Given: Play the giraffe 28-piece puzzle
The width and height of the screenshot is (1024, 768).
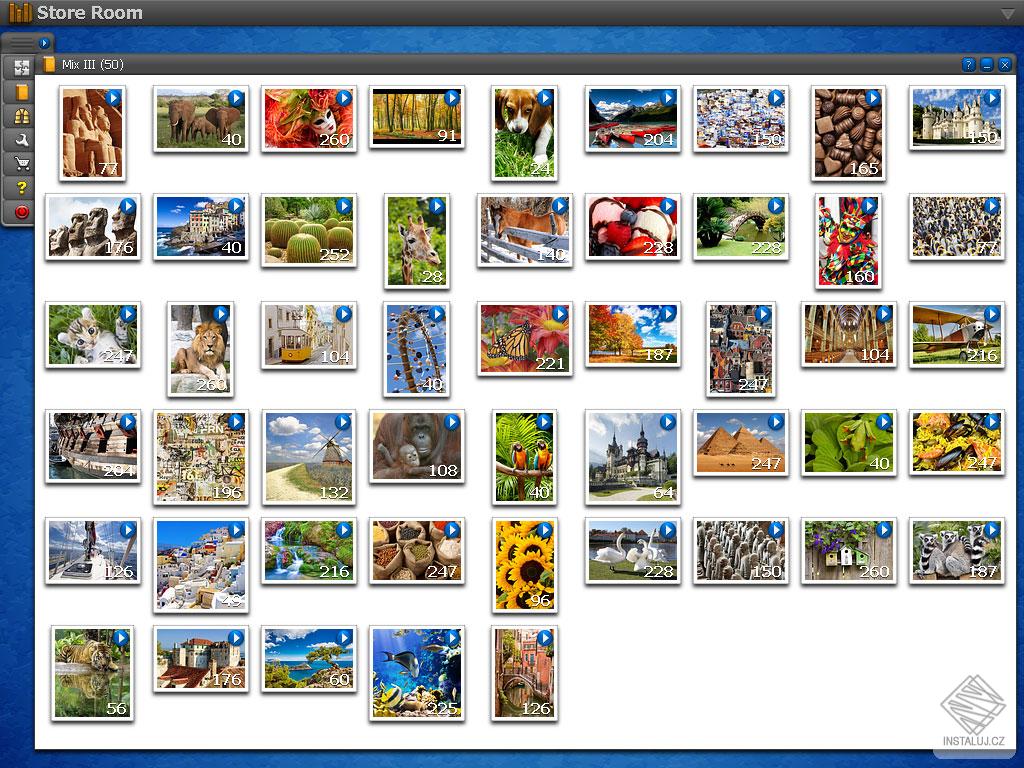Looking at the screenshot, I should (436, 206).
